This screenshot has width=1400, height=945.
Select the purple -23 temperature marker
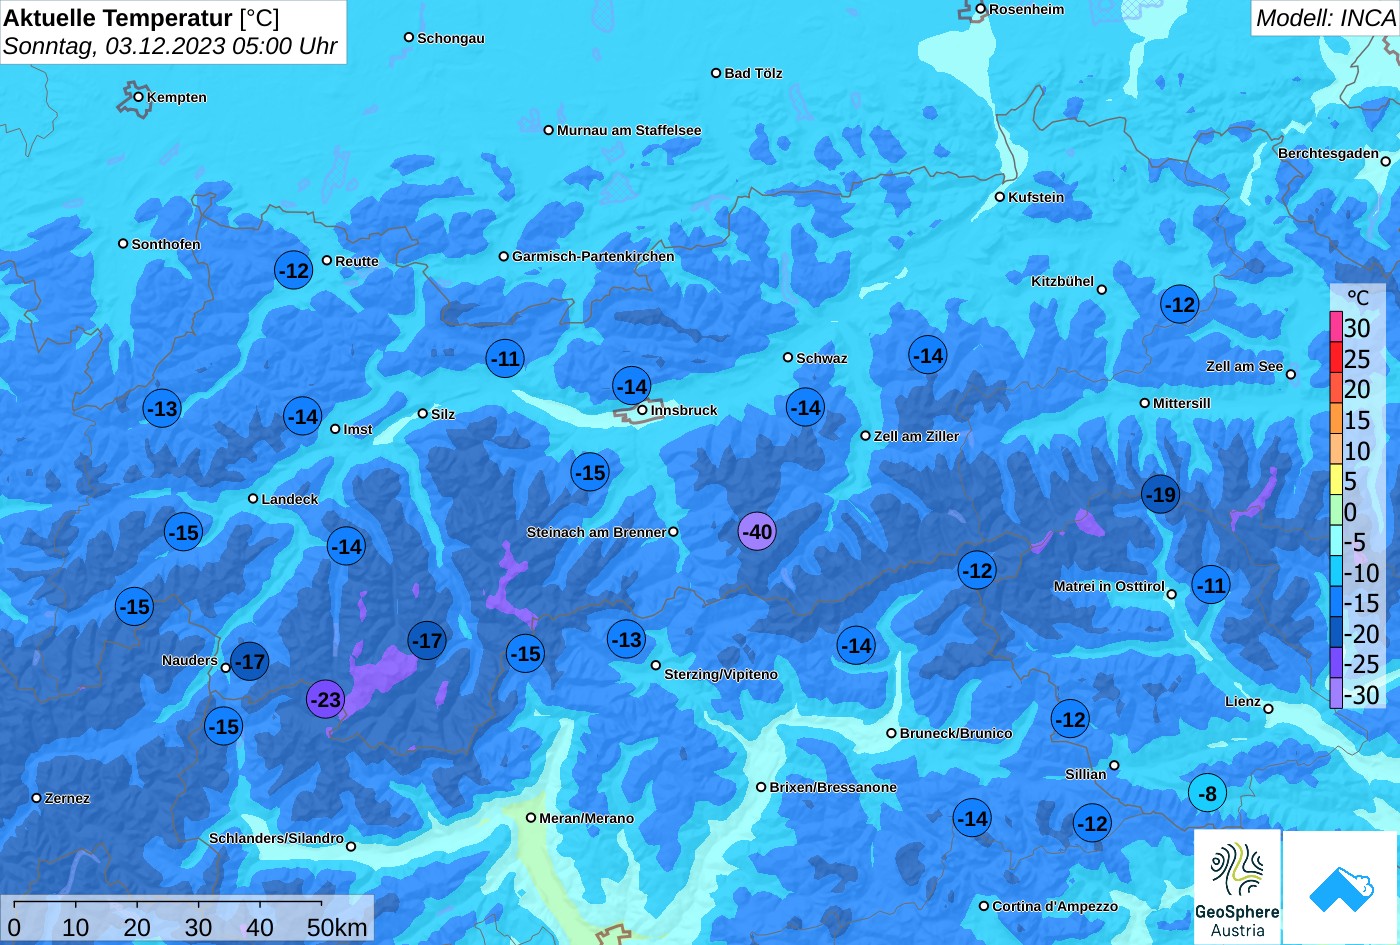(x=325, y=699)
